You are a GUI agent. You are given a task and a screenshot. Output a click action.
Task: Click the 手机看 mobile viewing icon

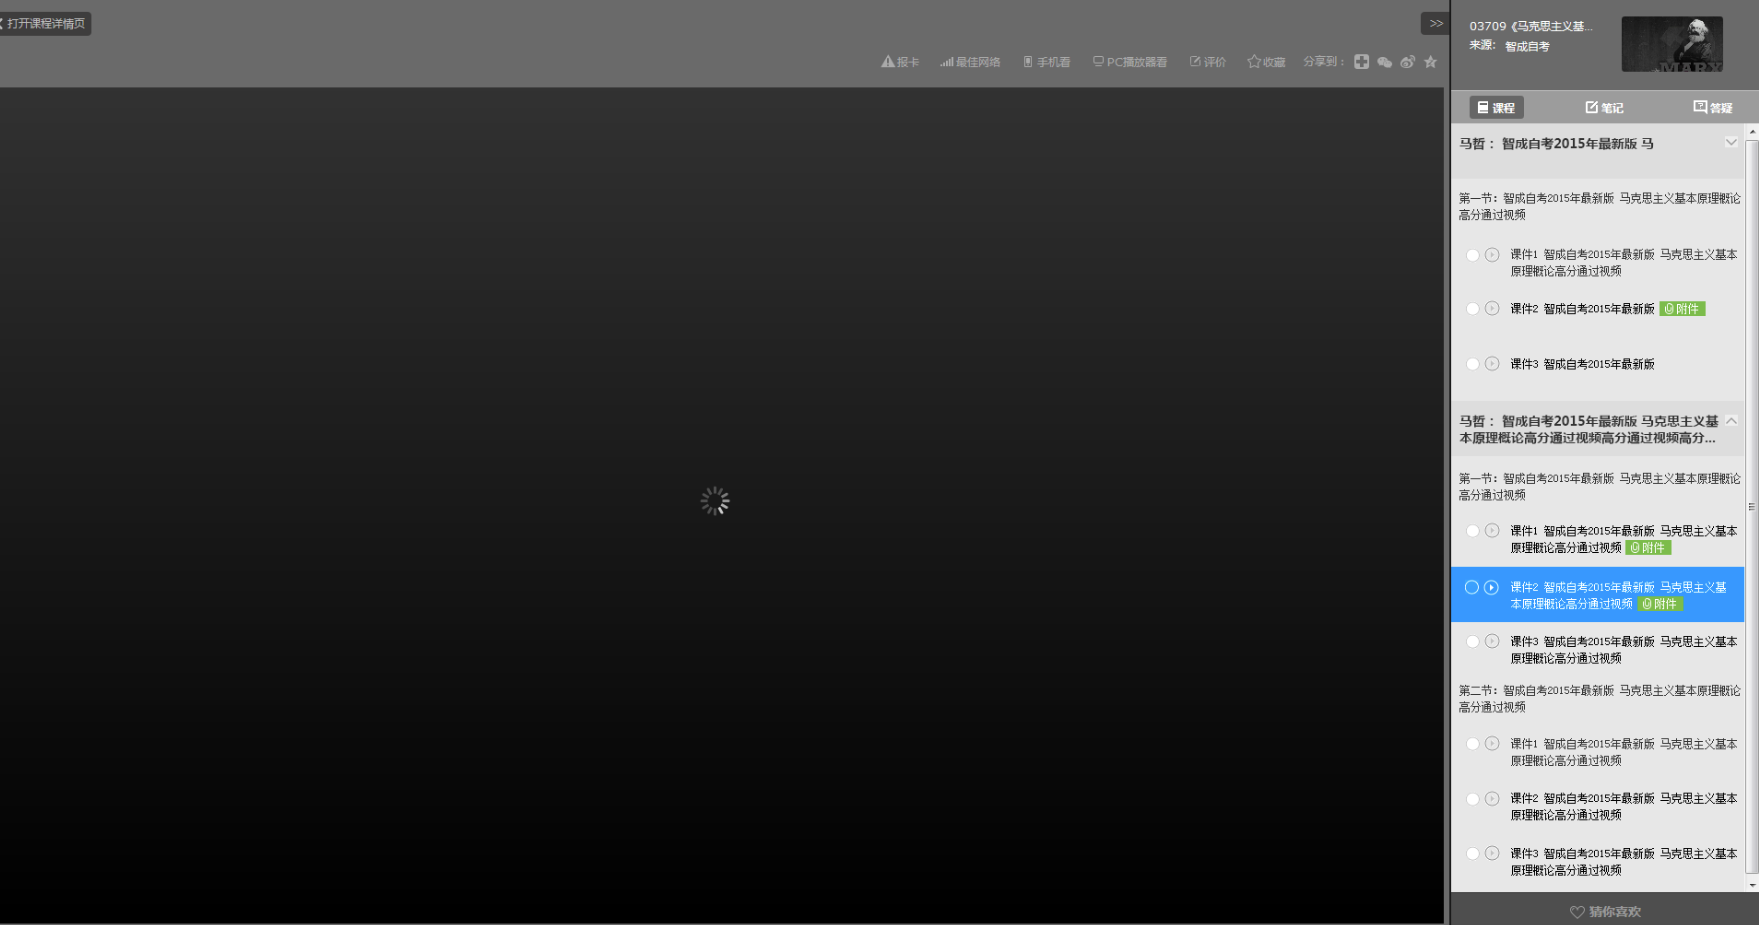pos(1046,62)
